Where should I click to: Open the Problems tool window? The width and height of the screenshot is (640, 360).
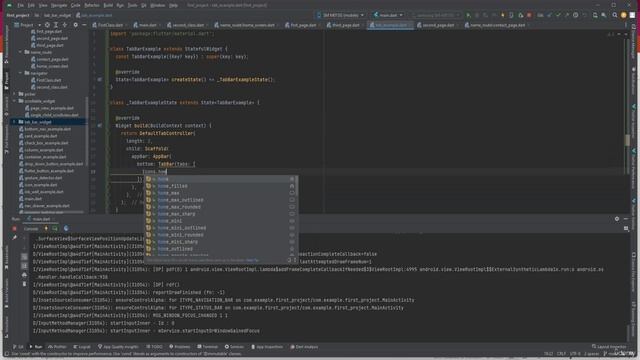click(180, 347)
